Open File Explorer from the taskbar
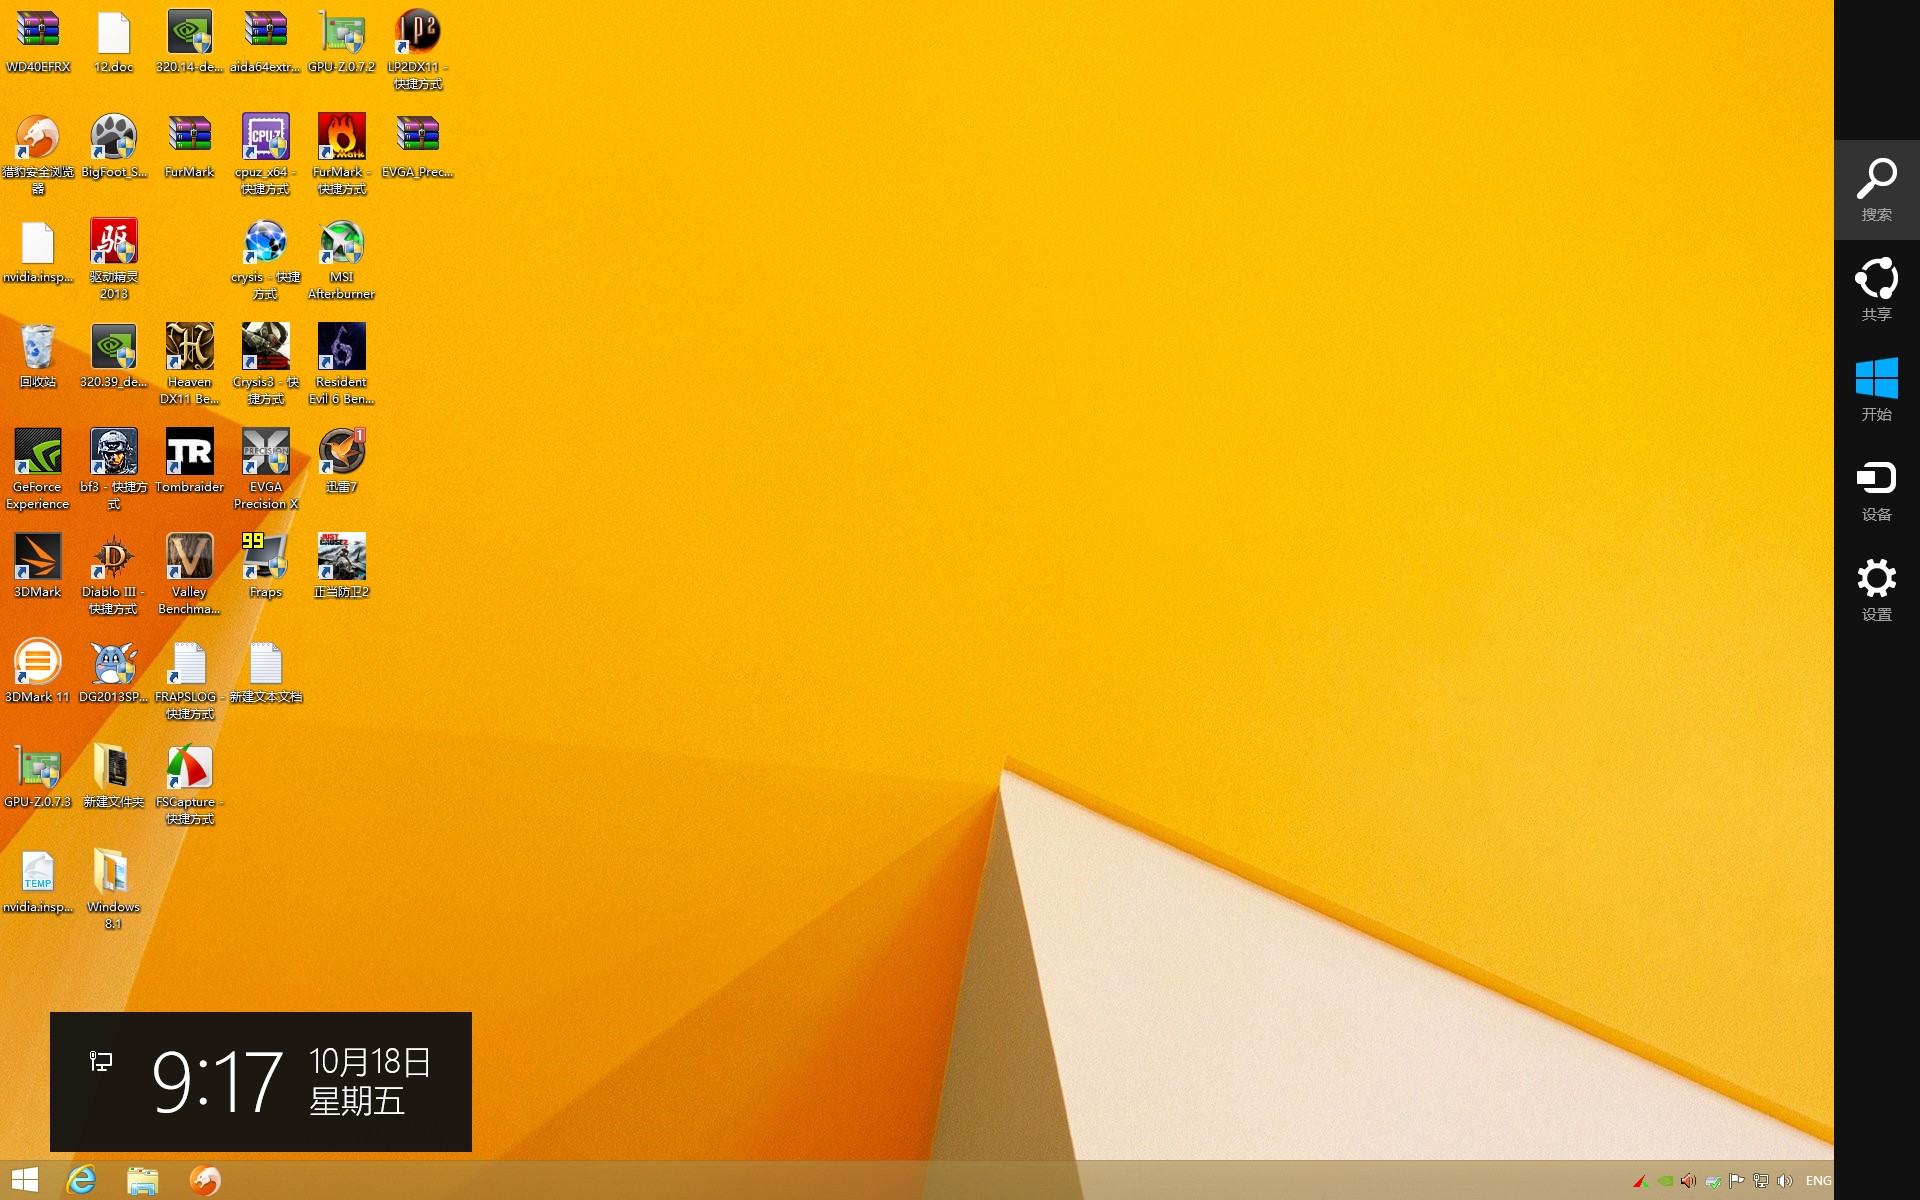The height and width of the screenshot is (1200, 1920). point(143,1181)
